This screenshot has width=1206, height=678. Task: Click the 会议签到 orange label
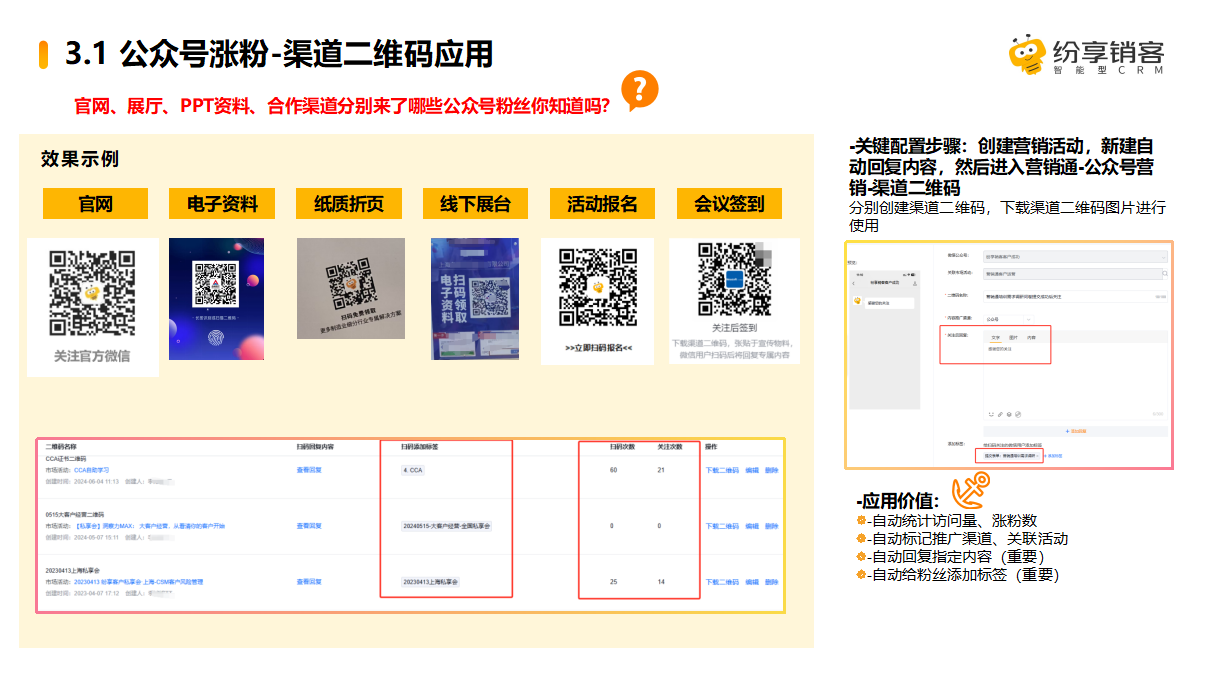pos(730,204)
